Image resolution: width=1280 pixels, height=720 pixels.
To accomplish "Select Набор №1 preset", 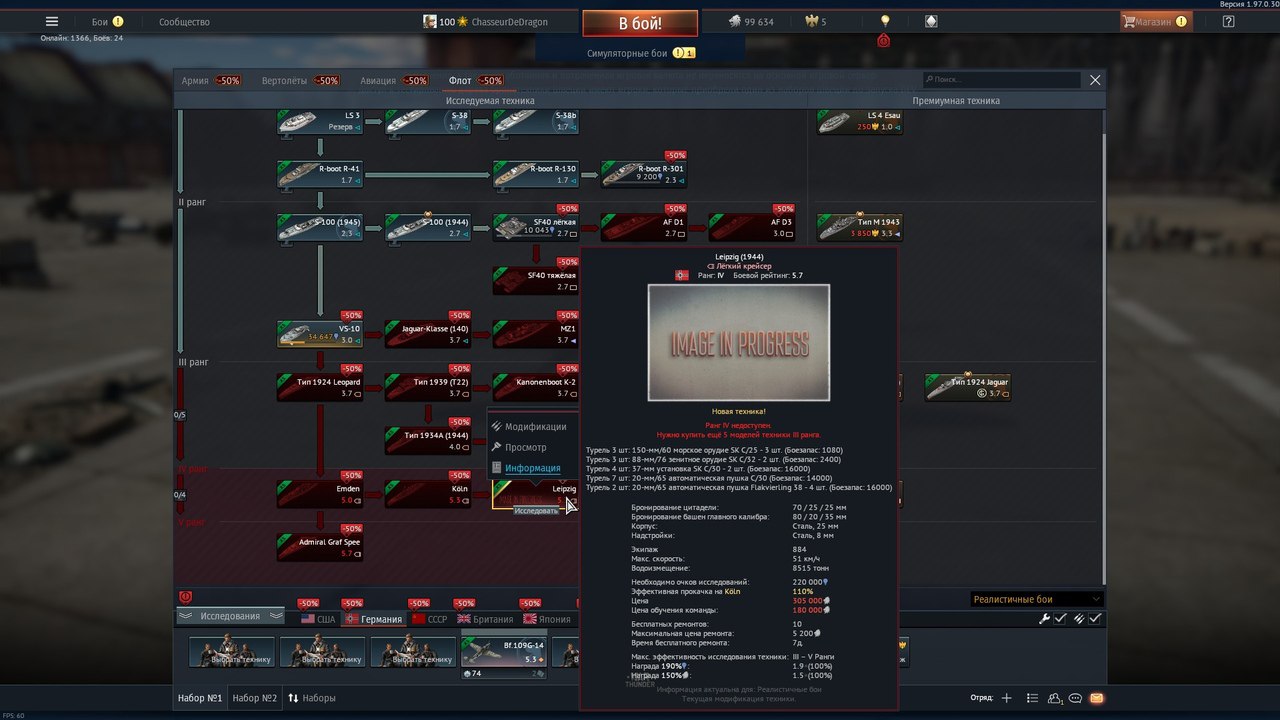I will (200, 698).
